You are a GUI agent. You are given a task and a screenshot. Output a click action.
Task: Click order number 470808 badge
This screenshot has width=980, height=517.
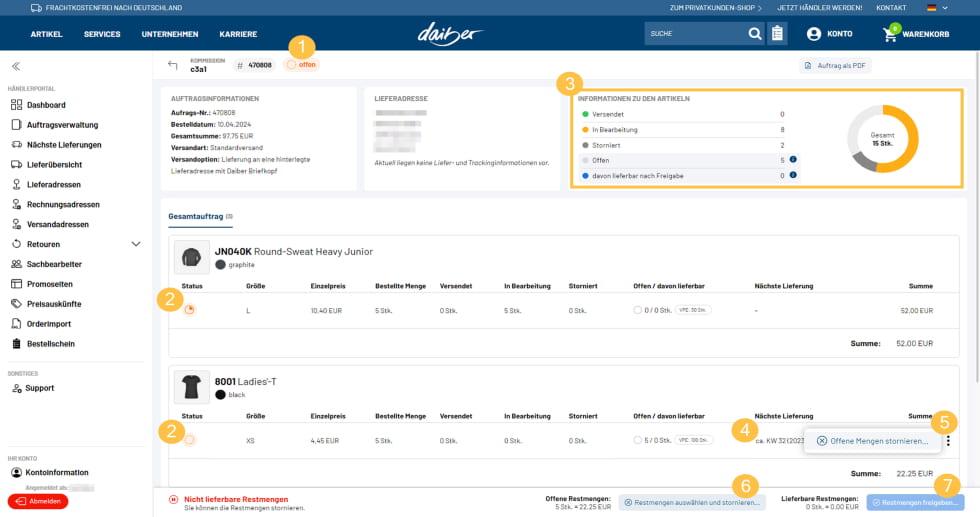point(254,65)
